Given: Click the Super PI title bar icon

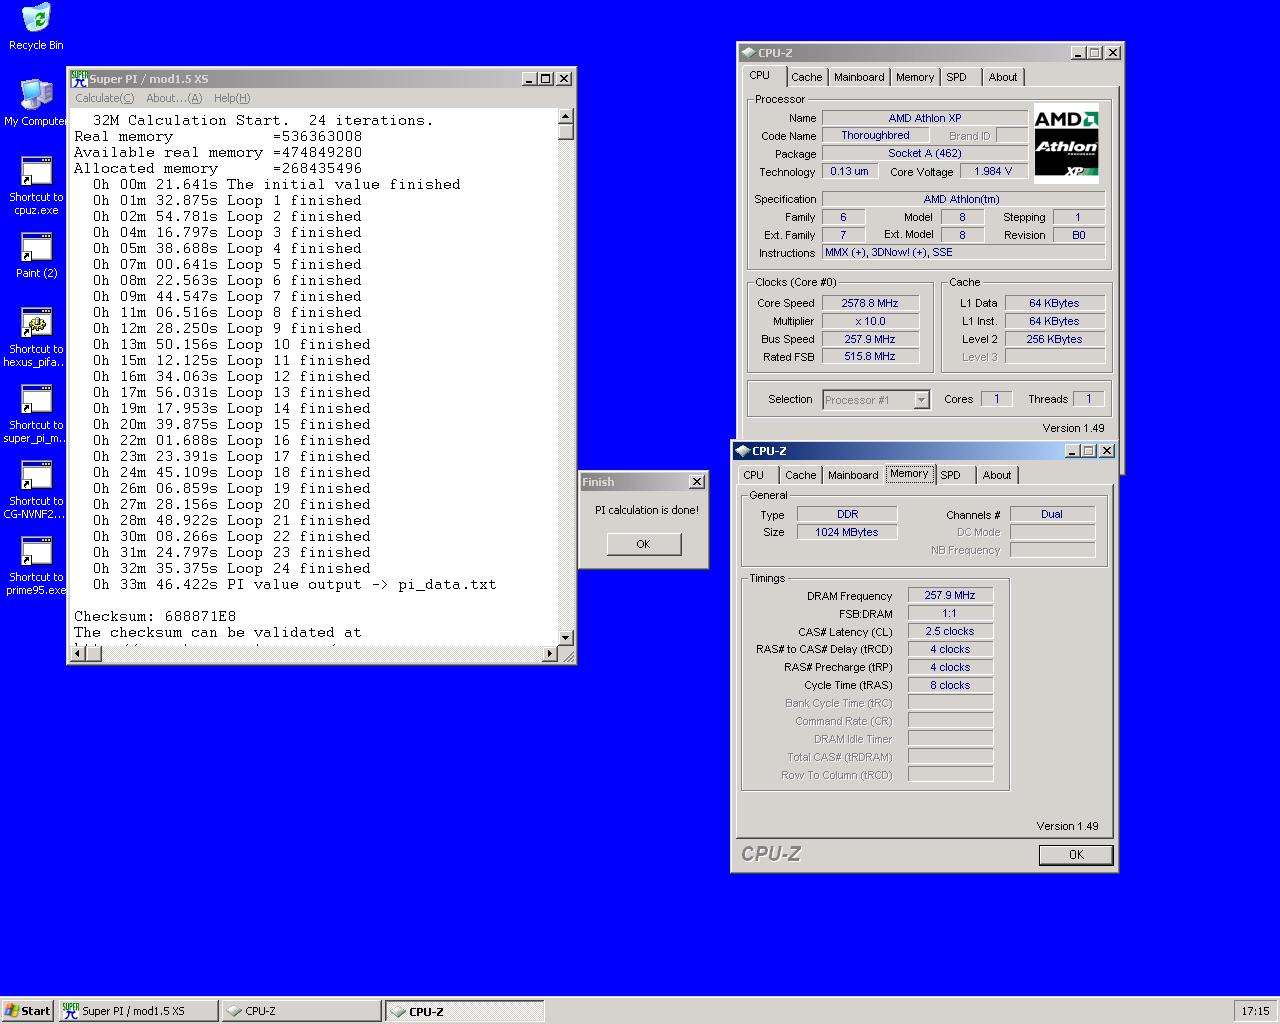Looking at the screenshot, I should (x=79, y=78).
